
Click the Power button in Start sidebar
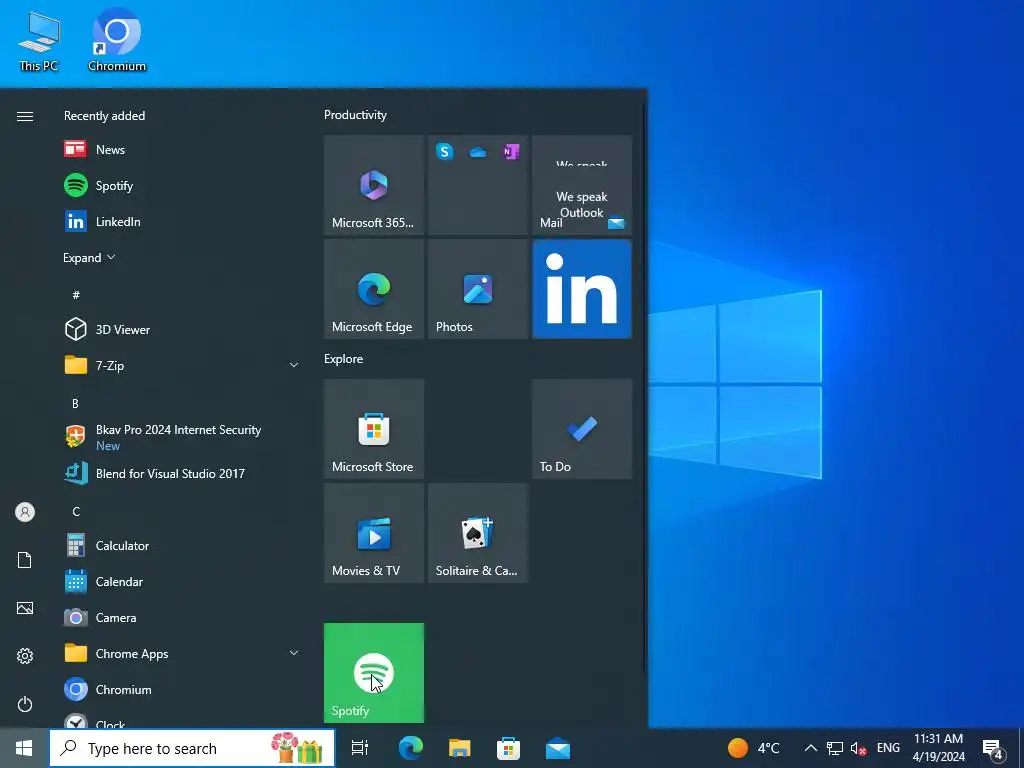pyautogui.click(x=25, y=704)
